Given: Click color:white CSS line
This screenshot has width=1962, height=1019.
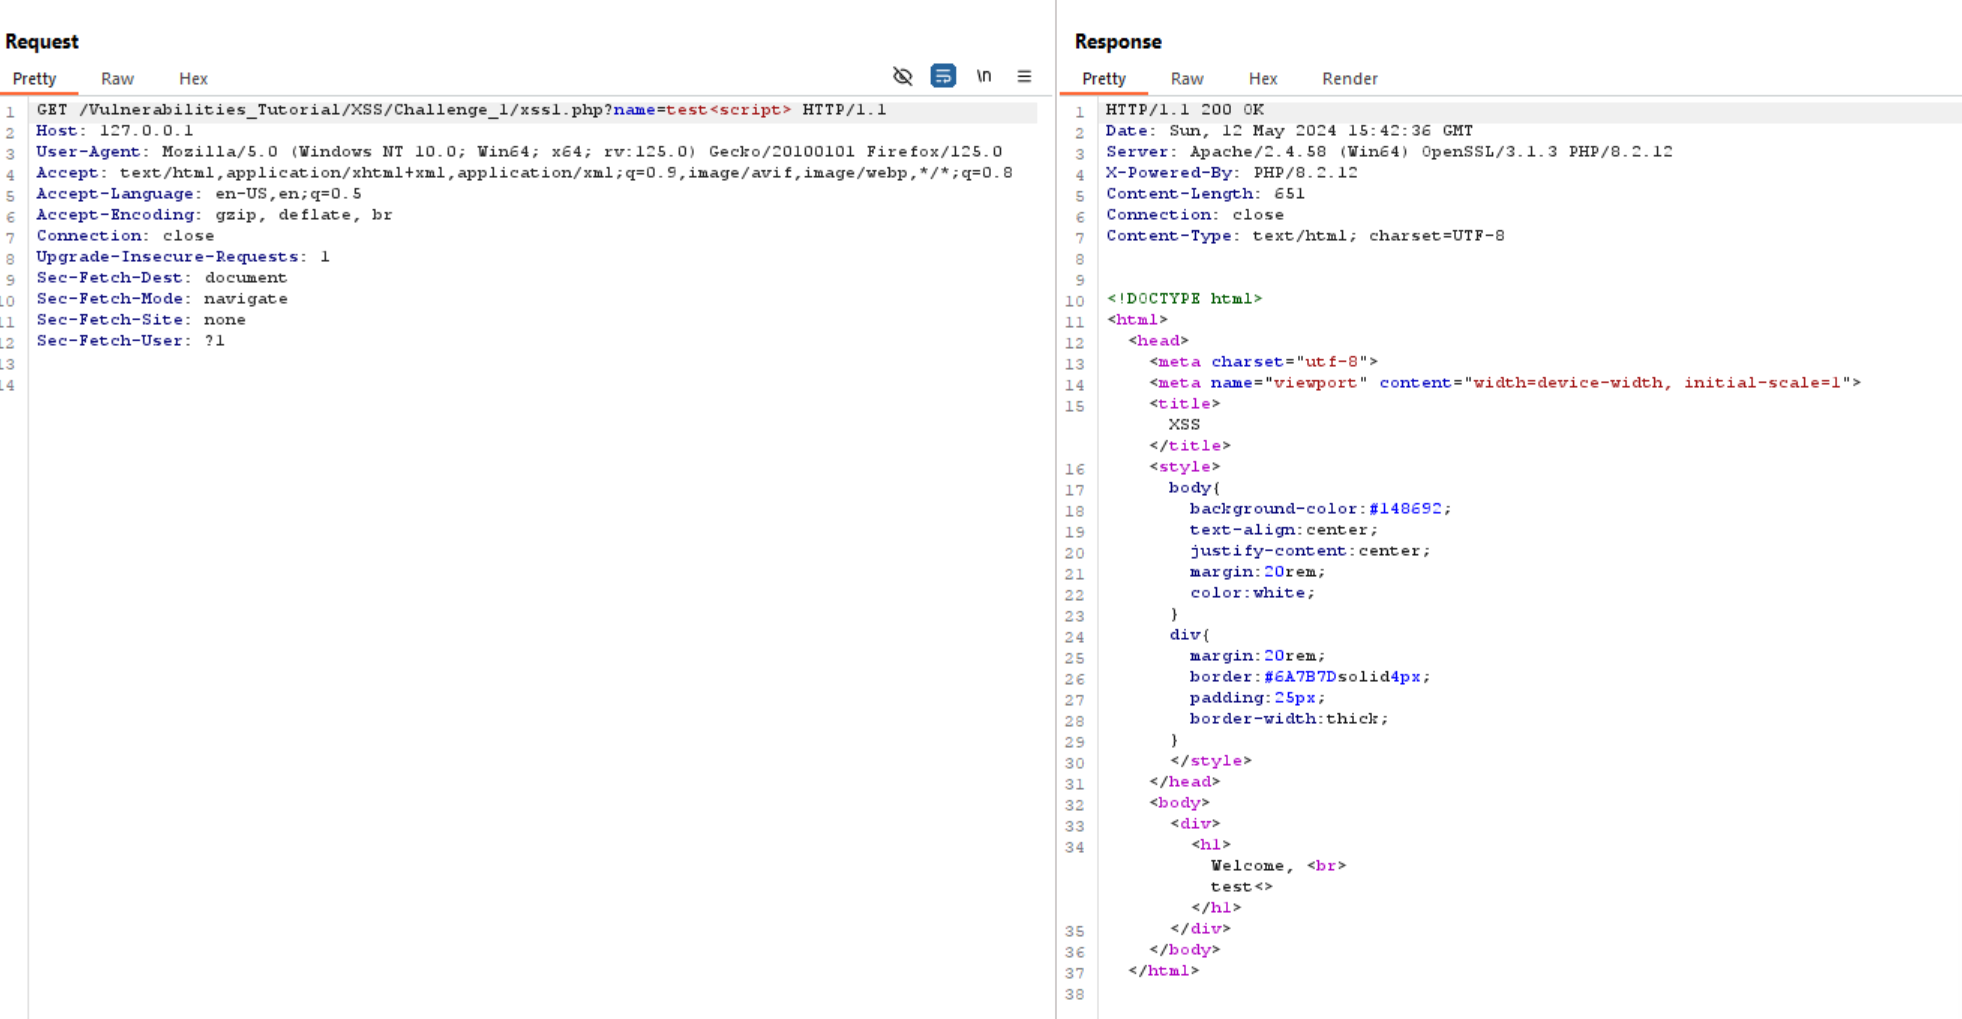Looking at the screenshot, I should click(x=1252, y=593).
